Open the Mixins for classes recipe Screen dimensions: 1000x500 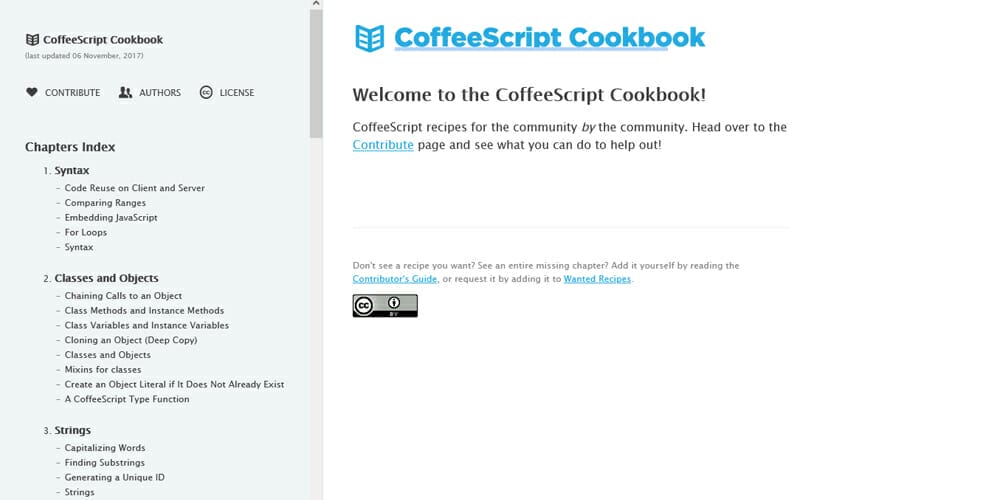click(x=103, y=369)
